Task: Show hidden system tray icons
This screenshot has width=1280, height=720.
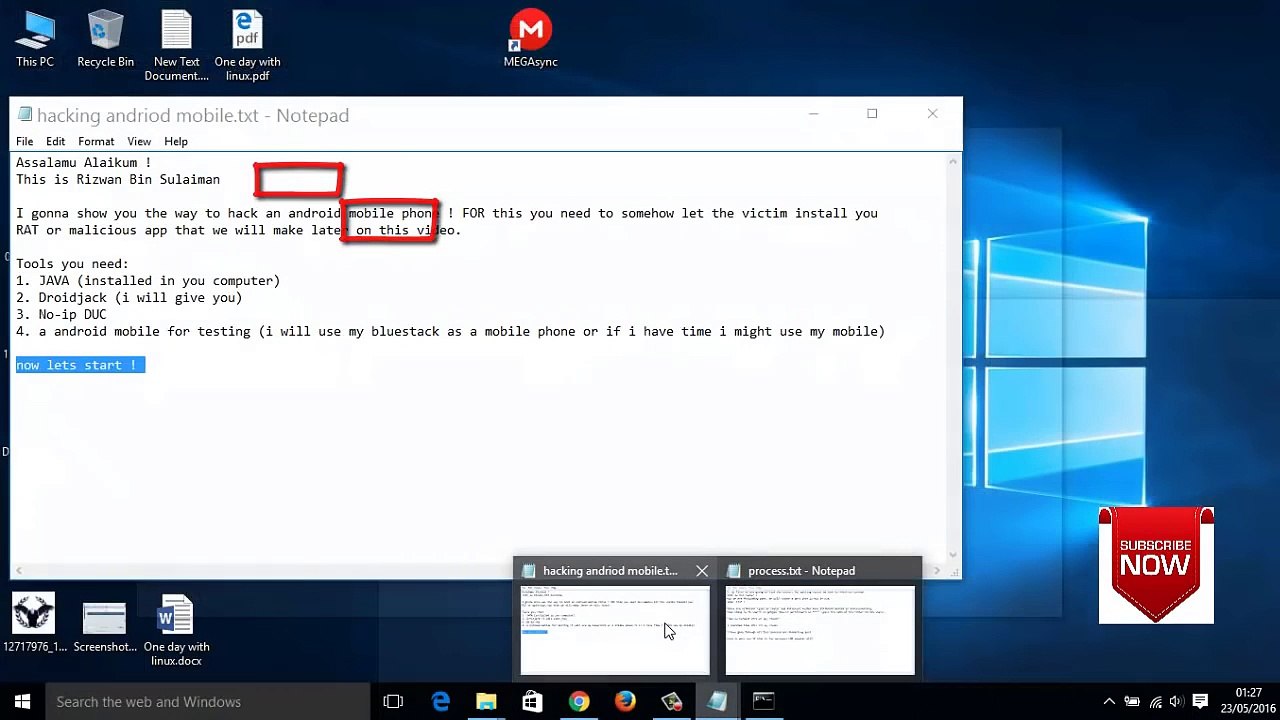Action: (x=1108, y=702)
